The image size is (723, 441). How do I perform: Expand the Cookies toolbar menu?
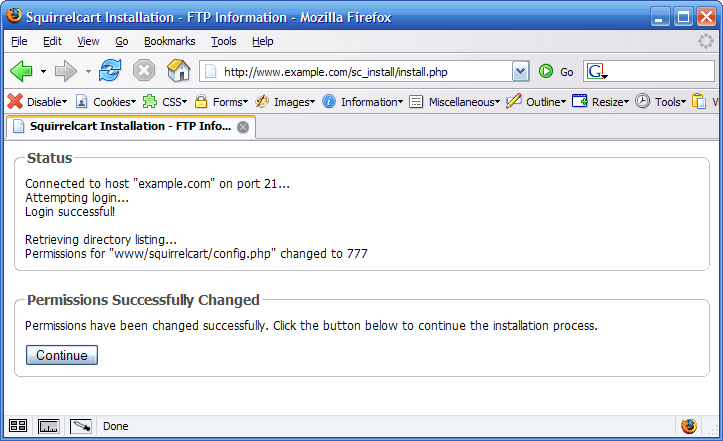coord(105,101)
